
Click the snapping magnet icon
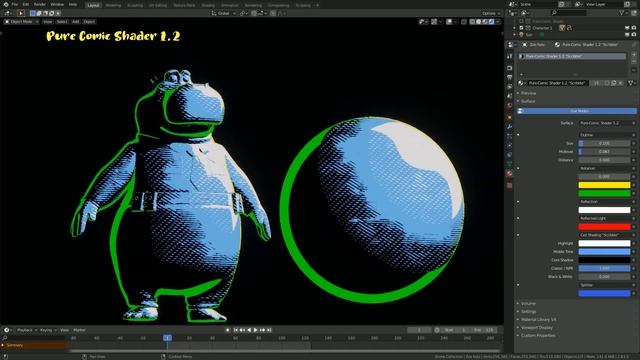(254, 13)
